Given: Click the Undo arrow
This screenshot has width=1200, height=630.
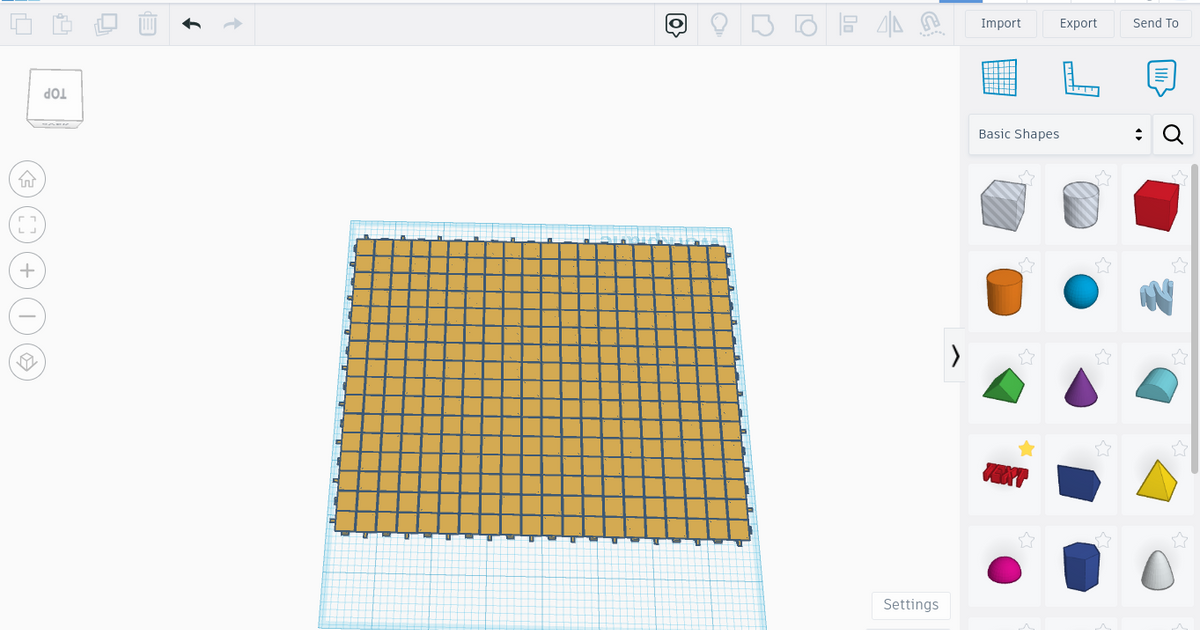Looking at the screenshot, I should pos(191,23).
